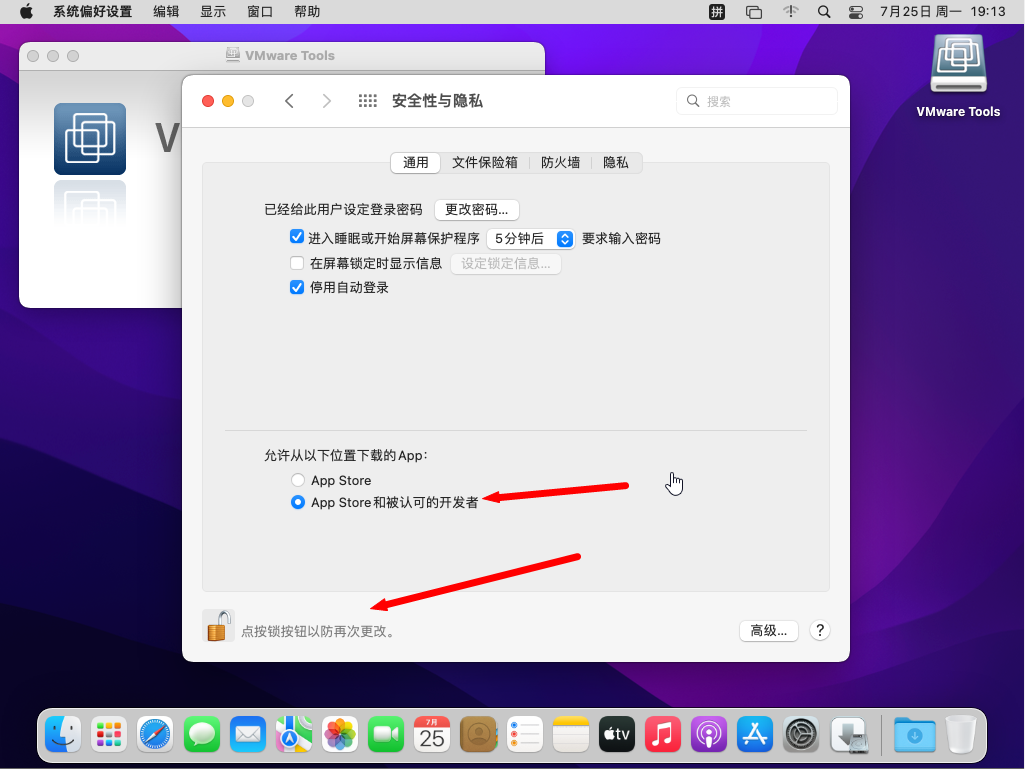Open the window mirroring menu bar icon
This screenshot has height=769, width=1025.
tap(754, 12)
